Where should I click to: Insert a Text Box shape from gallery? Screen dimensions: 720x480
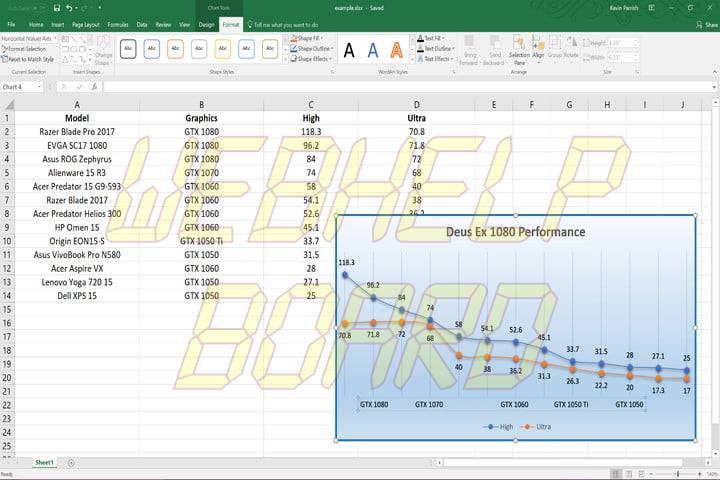(x=65, y=40)
